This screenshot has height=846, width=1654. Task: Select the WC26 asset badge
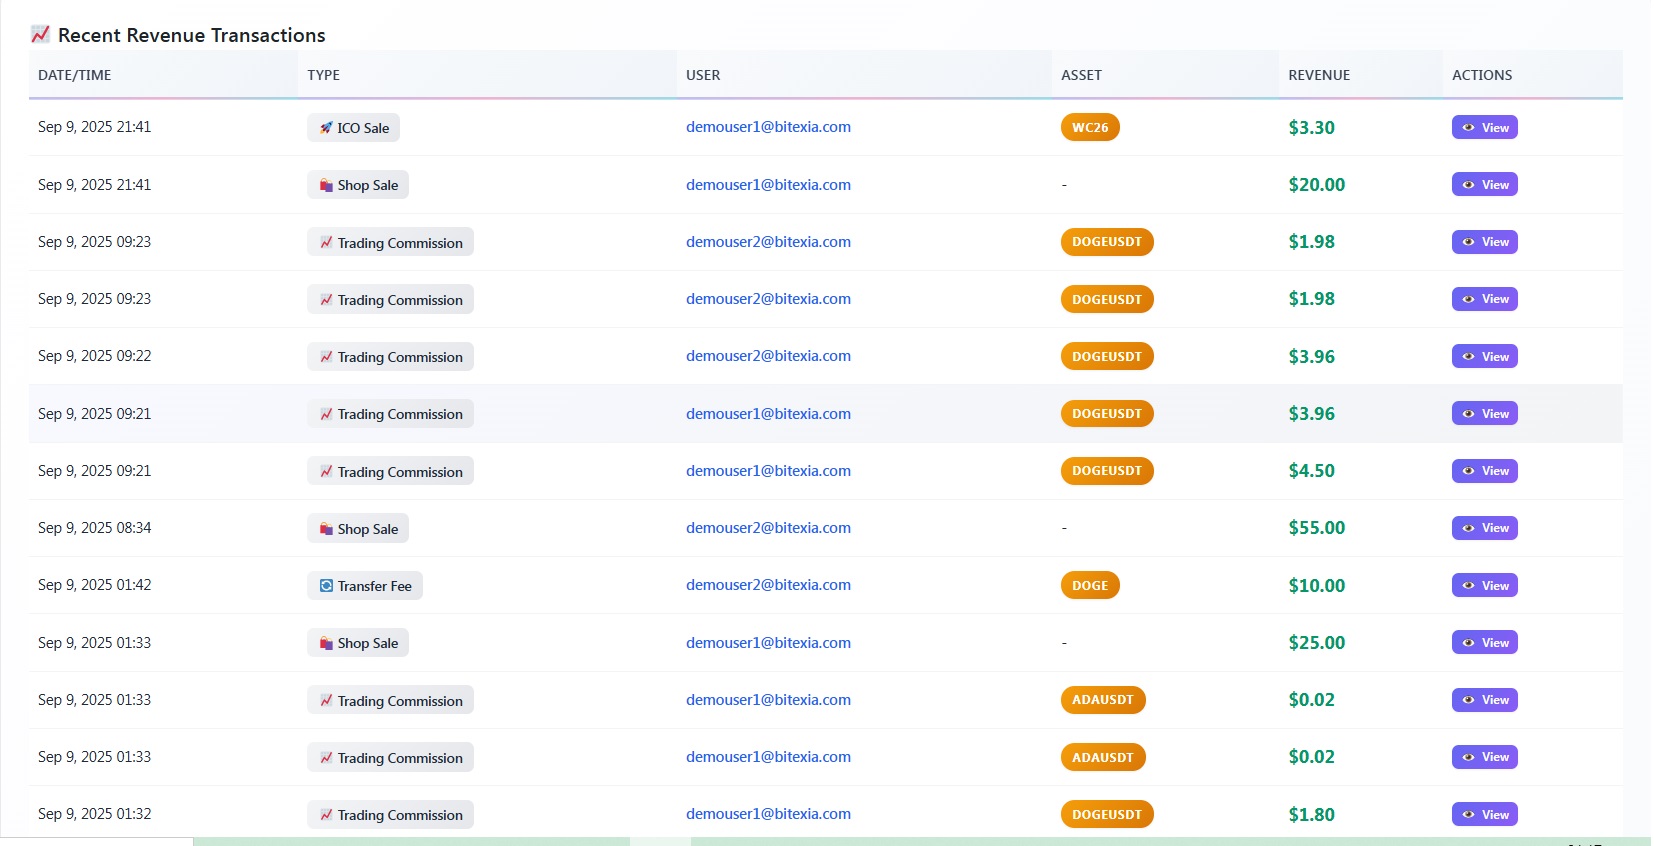(x=1089, y=128)
